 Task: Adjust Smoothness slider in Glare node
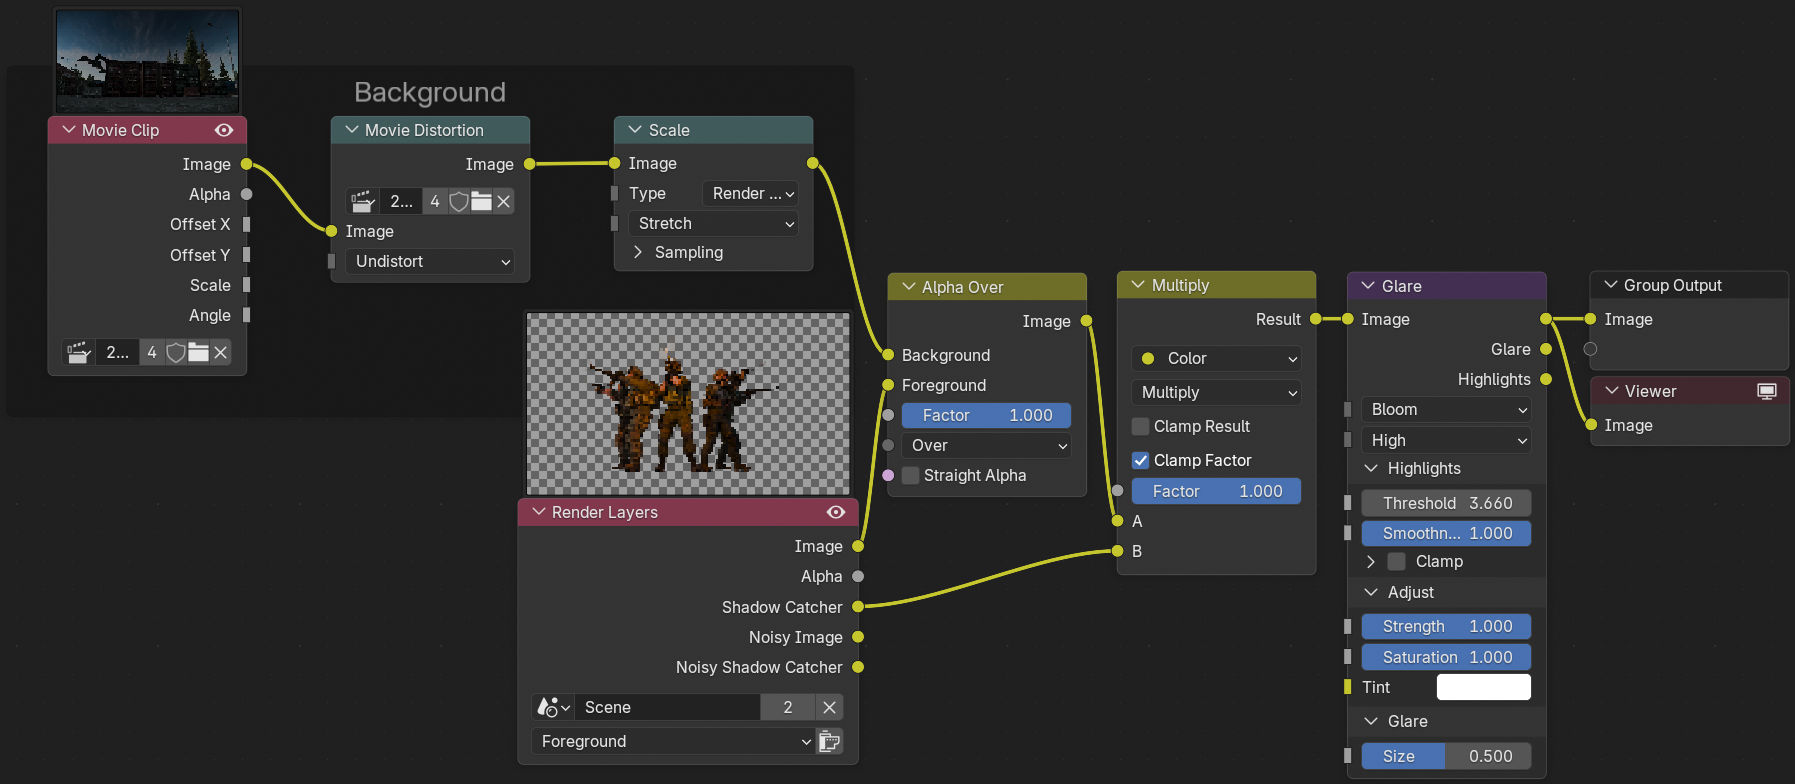pyautogui.click(x=1446, y=533)
